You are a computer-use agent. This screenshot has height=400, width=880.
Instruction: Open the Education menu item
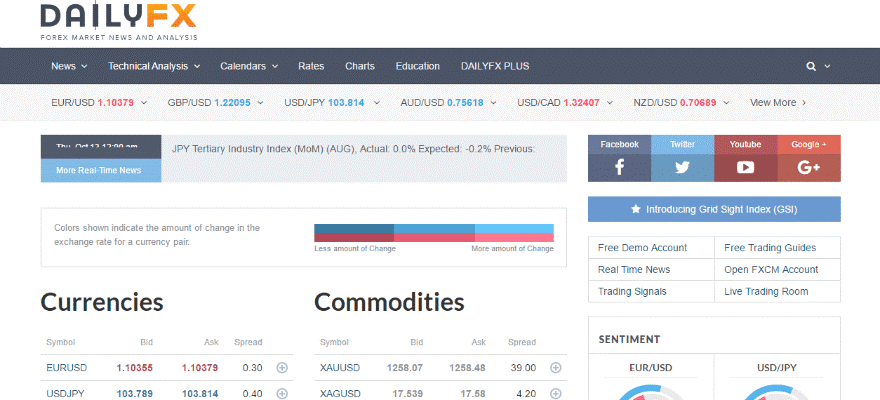[x=417, y=67]
